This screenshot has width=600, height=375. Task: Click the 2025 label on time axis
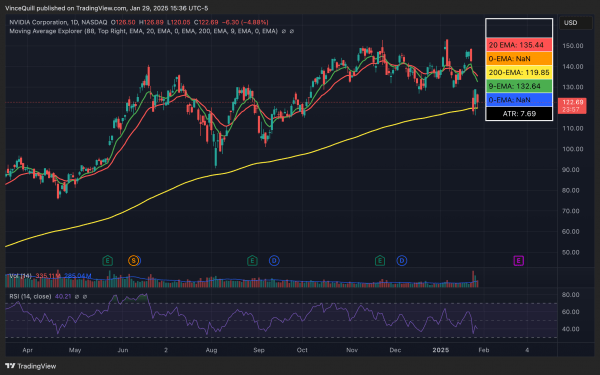pos(440,350)
